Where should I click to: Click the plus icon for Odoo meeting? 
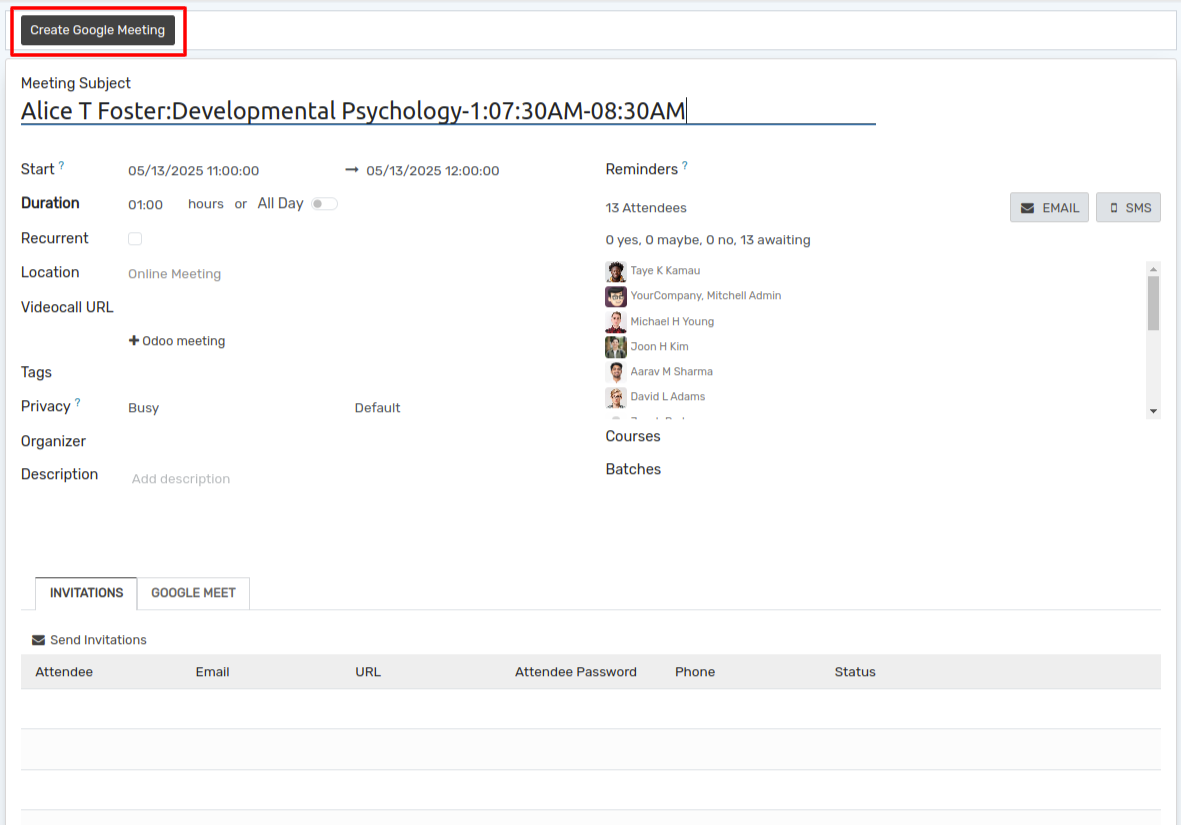click(134, 341)
